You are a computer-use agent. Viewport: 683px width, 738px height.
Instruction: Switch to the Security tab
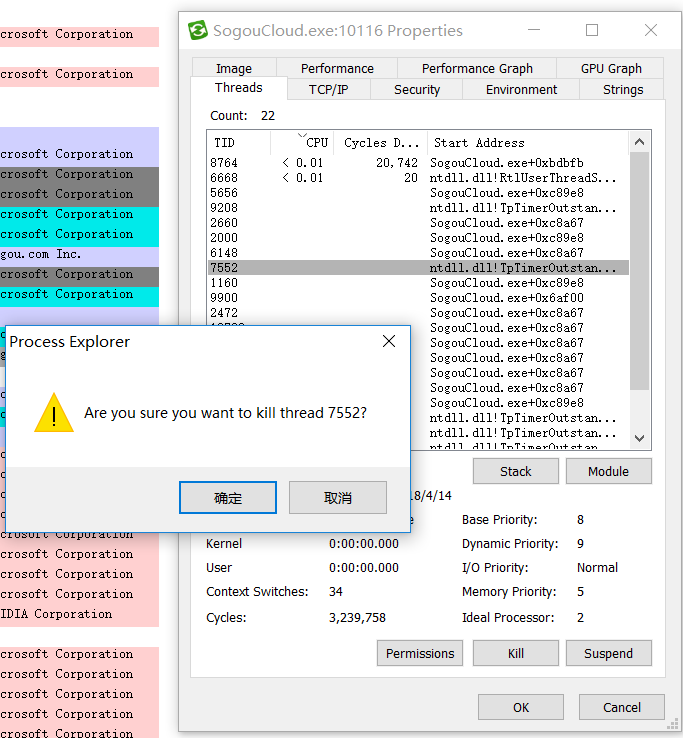pos(417,89)
